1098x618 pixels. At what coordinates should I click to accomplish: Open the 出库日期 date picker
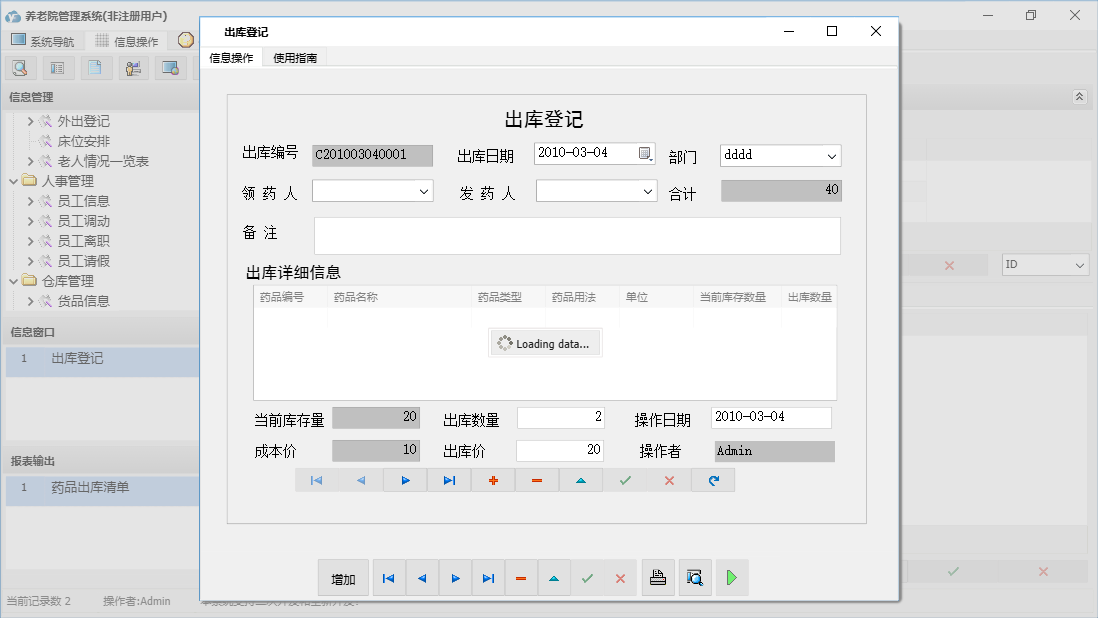point(646,155)
